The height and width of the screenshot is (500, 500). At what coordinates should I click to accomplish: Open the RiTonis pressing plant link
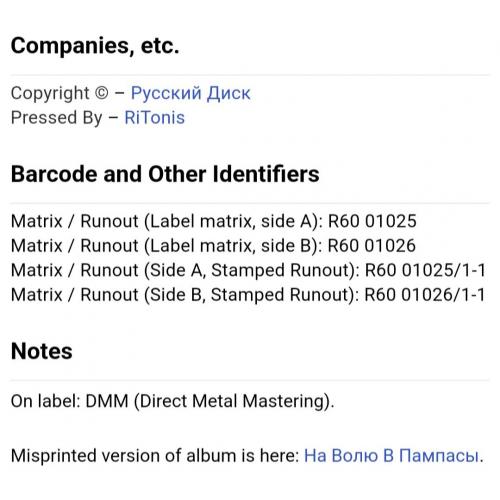(x=154, y=118)
